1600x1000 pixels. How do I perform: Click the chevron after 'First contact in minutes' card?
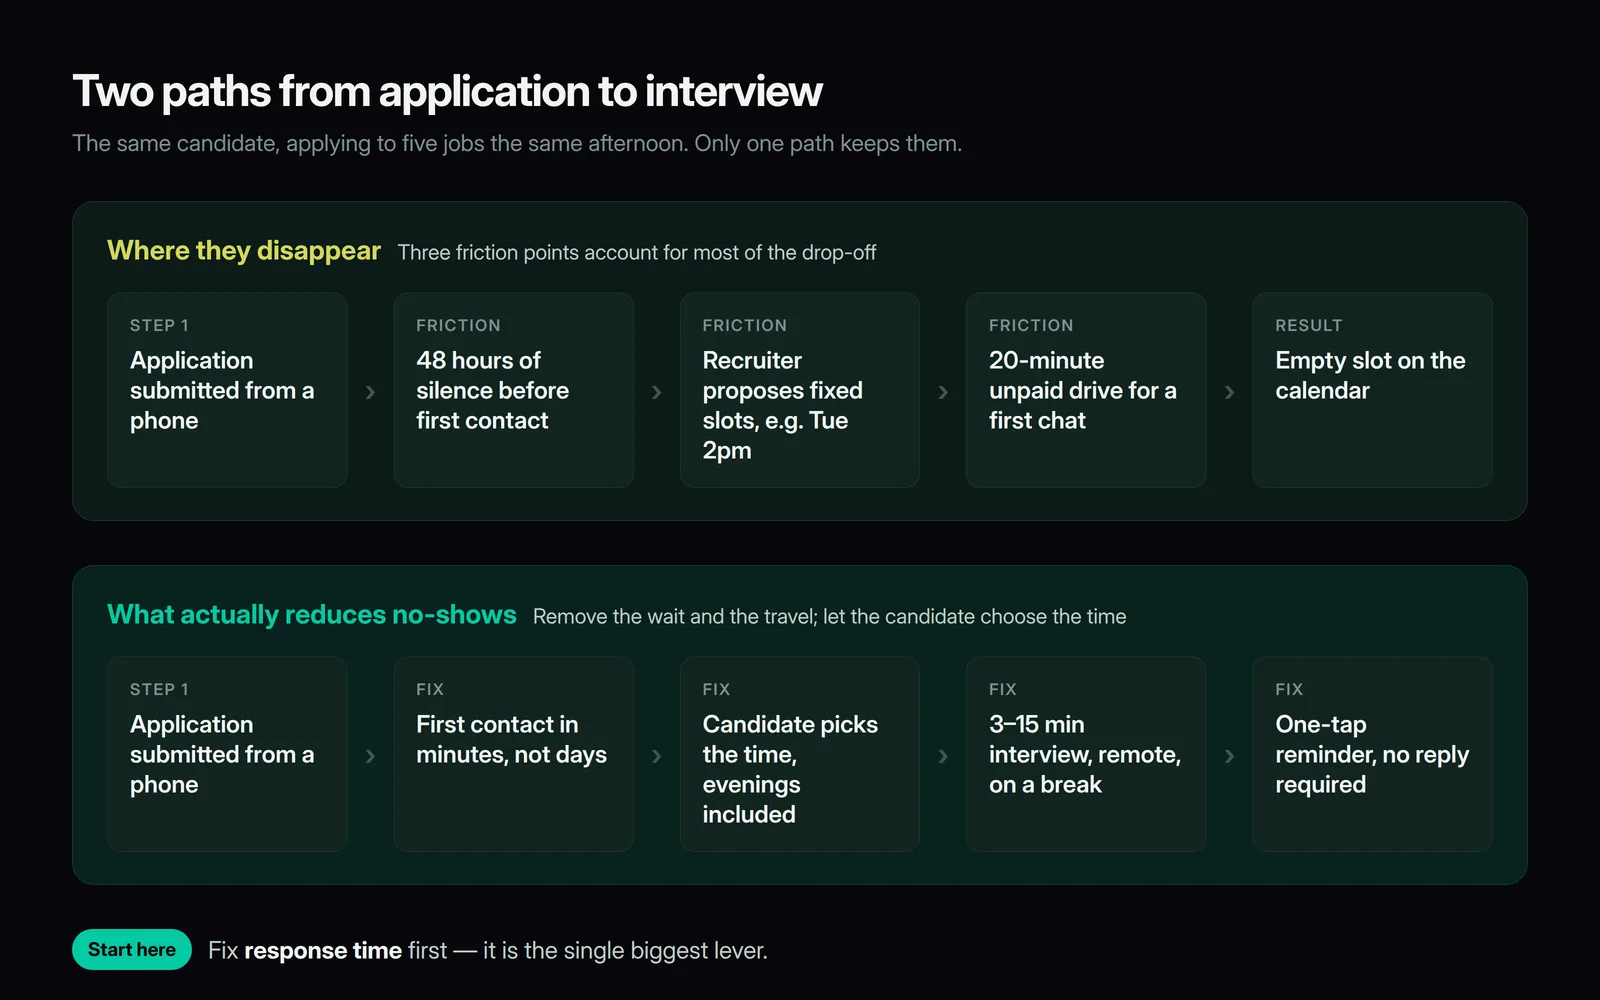click(x=657, y=756)
